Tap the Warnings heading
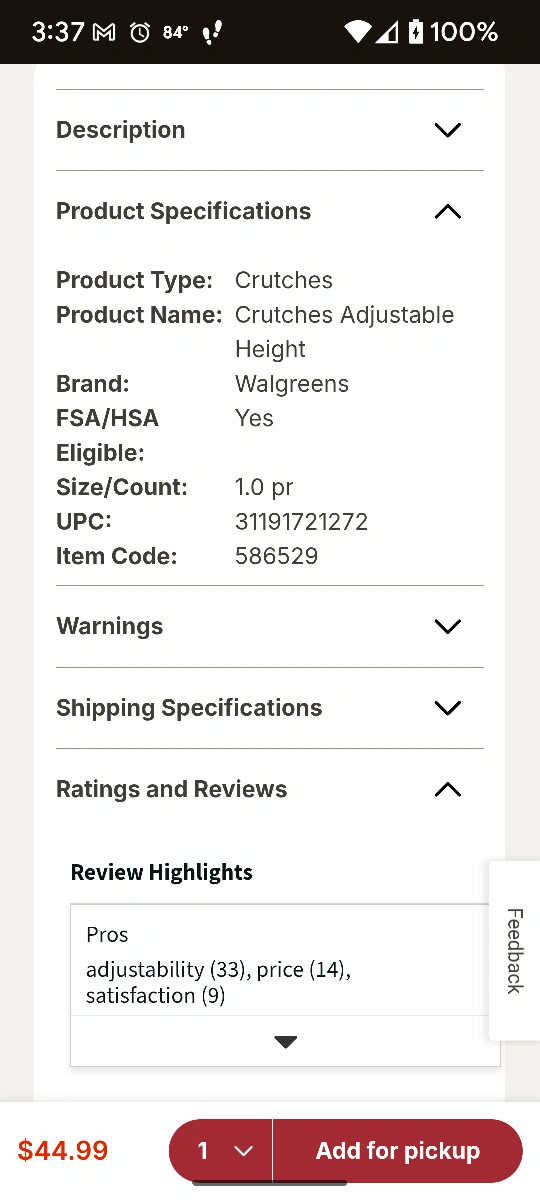Image resolution: width=540 pixels, height=1200 pixels. click(109, 627)
